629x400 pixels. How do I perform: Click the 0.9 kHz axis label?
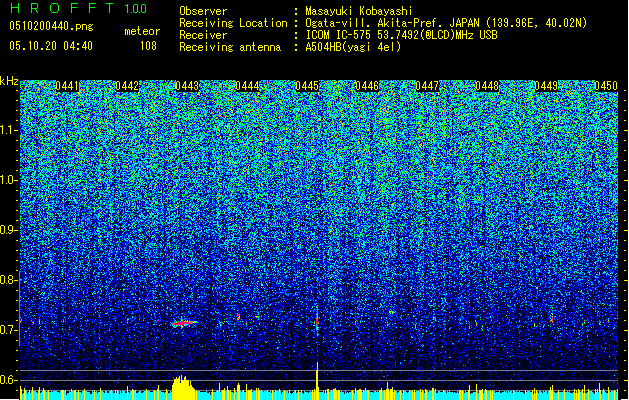(8, 230)
